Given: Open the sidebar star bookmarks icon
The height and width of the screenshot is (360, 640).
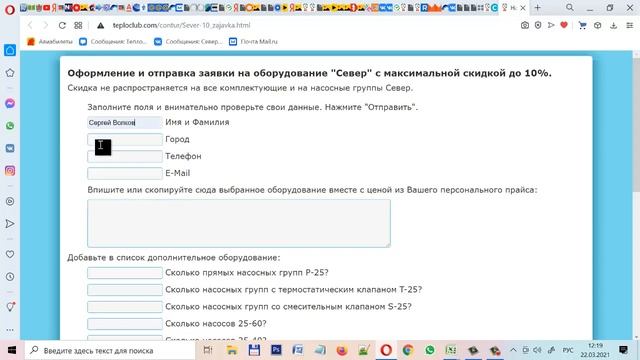Looking at the screenshot, I should pos(10,73).
